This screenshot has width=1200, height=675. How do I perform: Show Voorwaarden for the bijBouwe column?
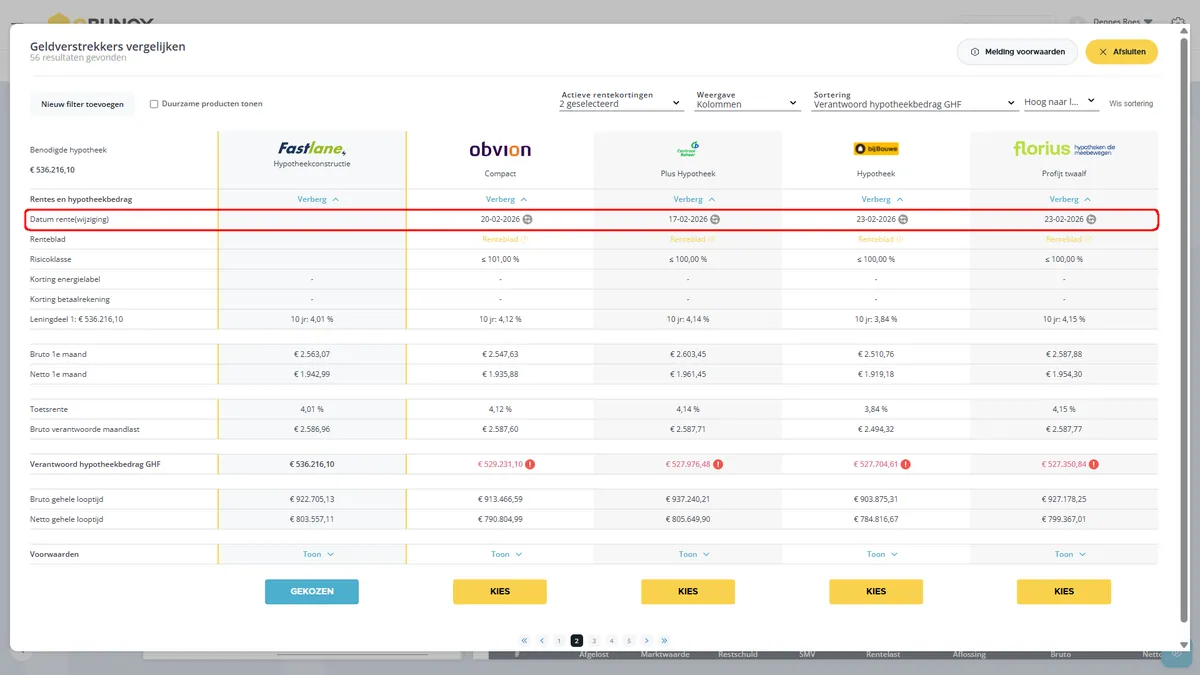(882, 554)
